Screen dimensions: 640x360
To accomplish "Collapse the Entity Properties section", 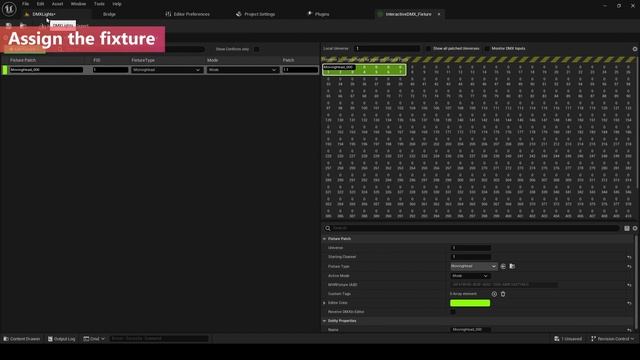I will tap(324, 321).
